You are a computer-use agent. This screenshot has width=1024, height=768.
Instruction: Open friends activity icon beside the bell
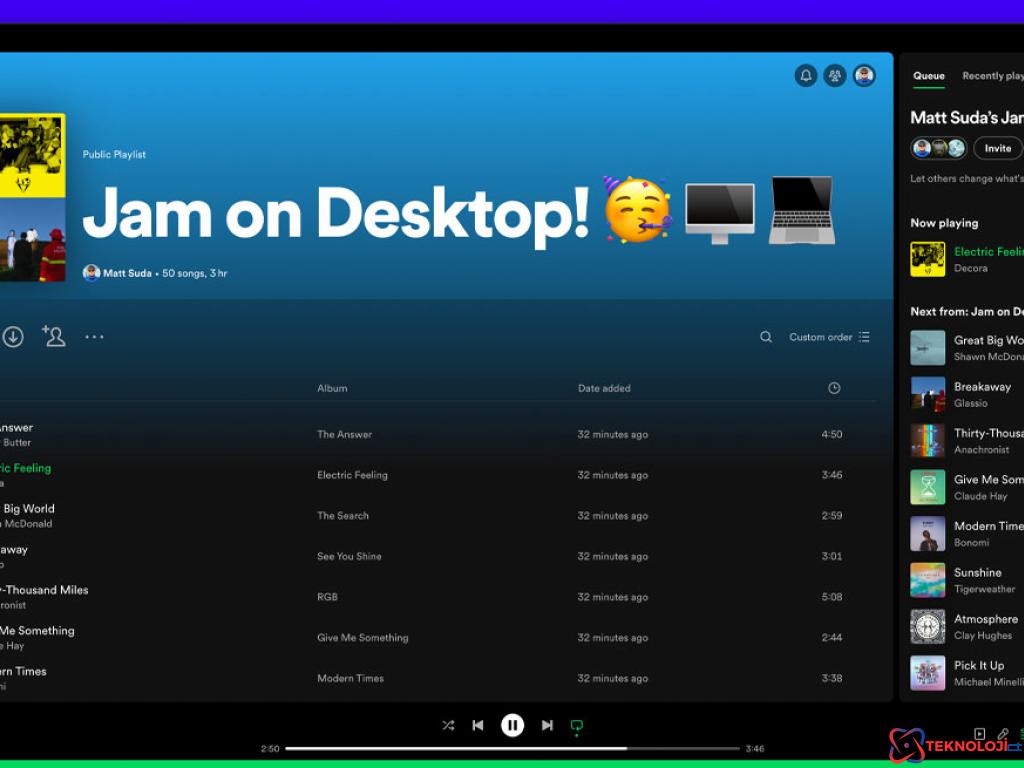pyautogui.click(x=835, y=76)
